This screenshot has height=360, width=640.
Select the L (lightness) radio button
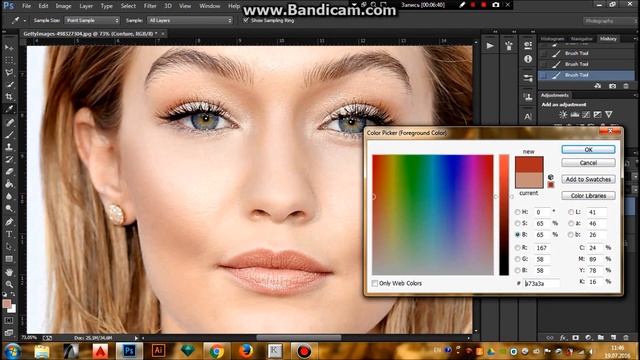point(571,212)
